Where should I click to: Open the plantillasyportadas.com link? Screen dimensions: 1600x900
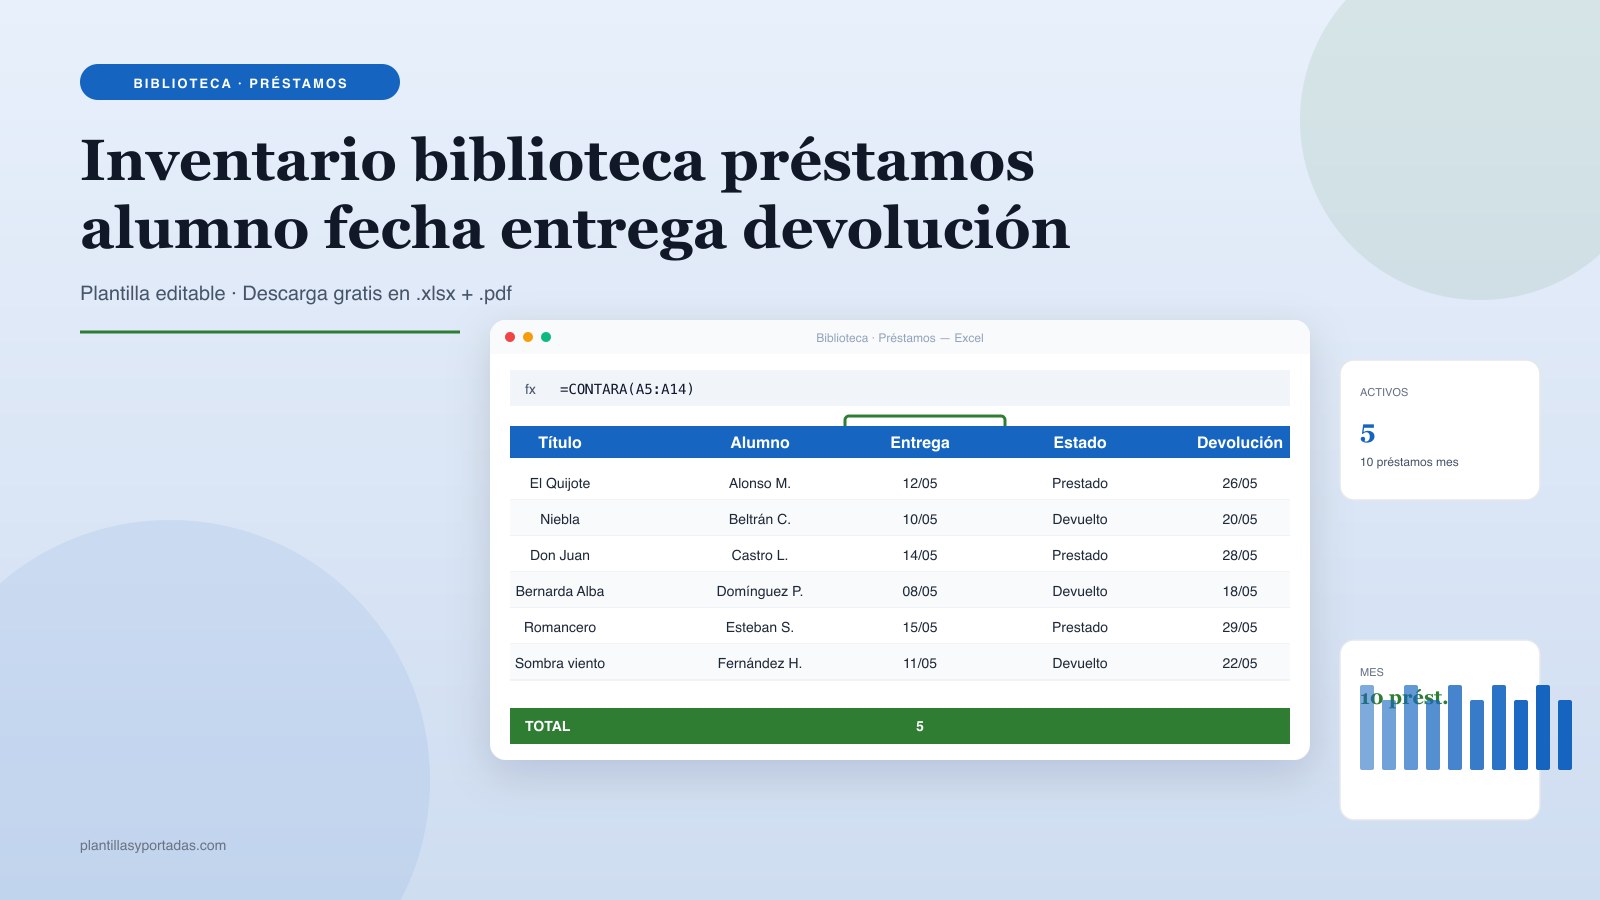153,845
